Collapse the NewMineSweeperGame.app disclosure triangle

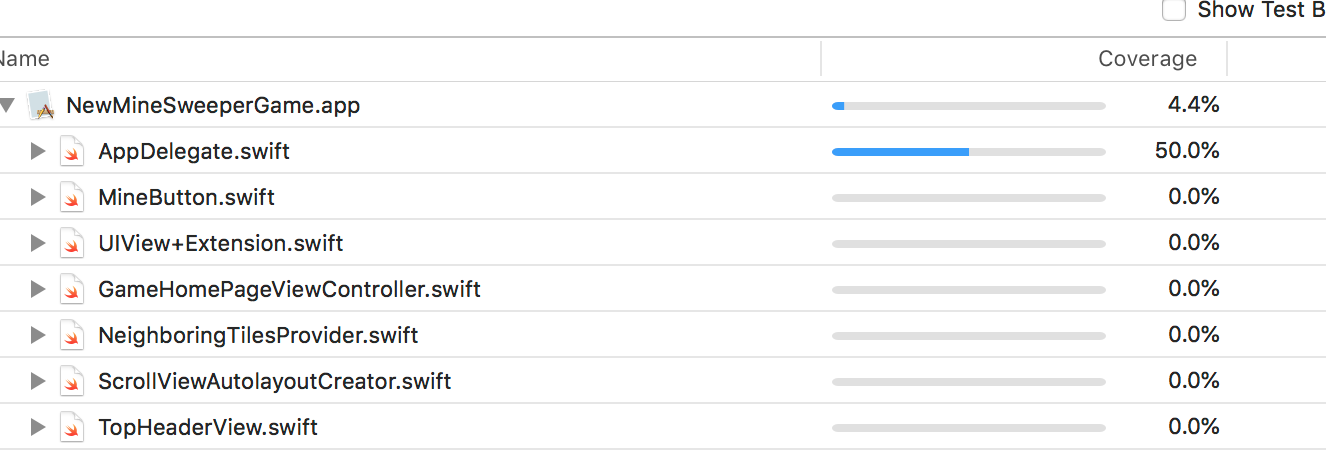point(7,105)
